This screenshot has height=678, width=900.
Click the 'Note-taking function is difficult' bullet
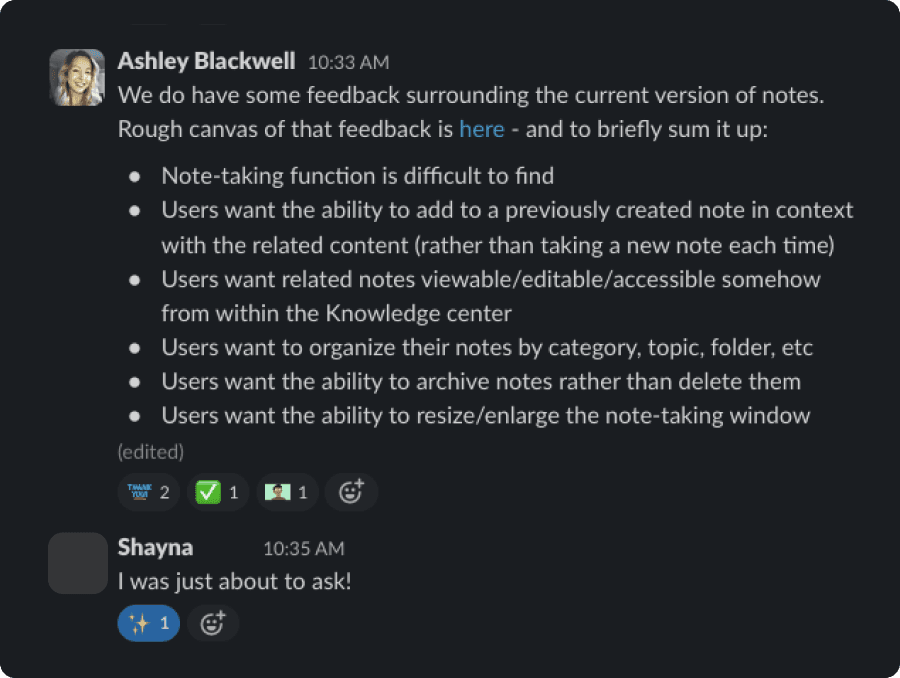pos(358,176)
